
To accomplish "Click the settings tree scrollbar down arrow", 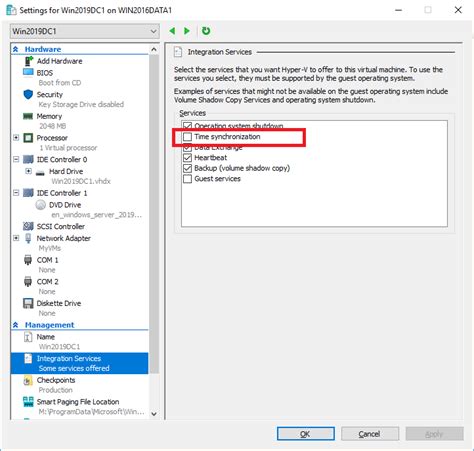I will point(154,414).
